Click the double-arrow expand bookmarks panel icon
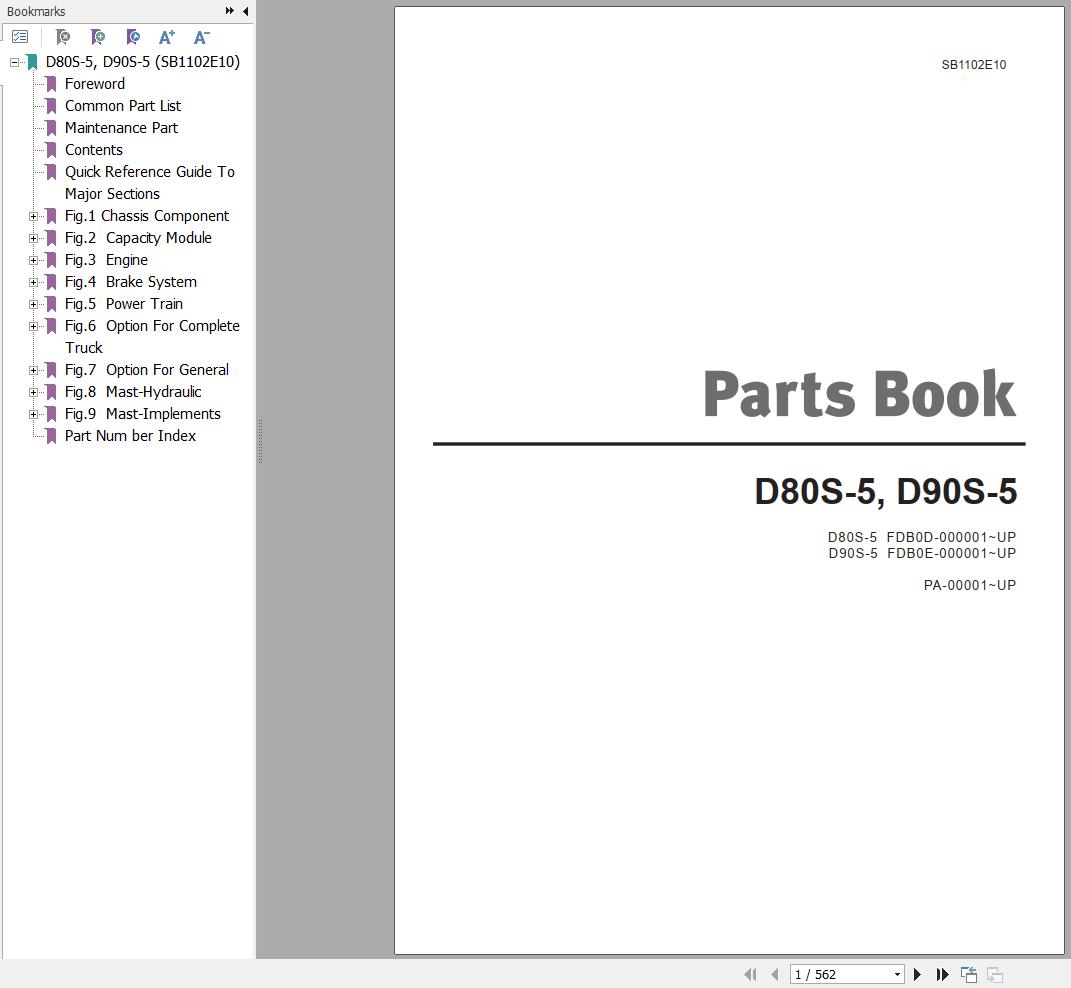Viewport: 1071px width, 988px height. [x=230, y=11]
